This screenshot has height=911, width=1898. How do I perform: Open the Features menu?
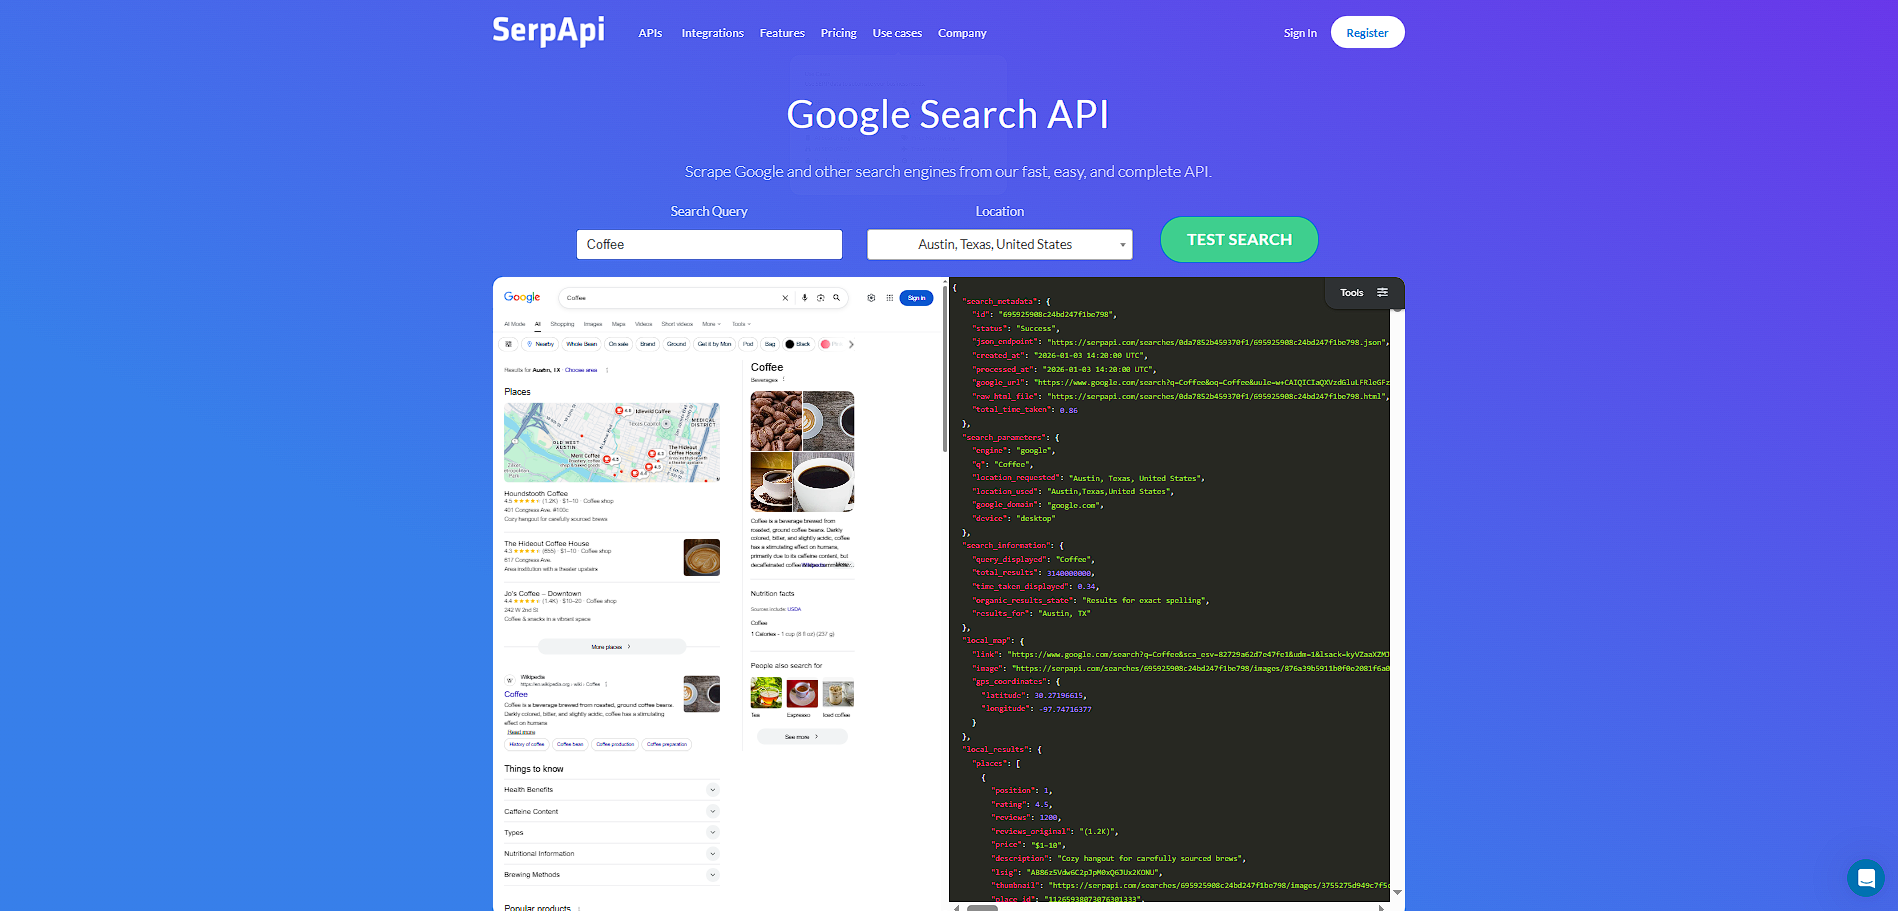(782, 33)
